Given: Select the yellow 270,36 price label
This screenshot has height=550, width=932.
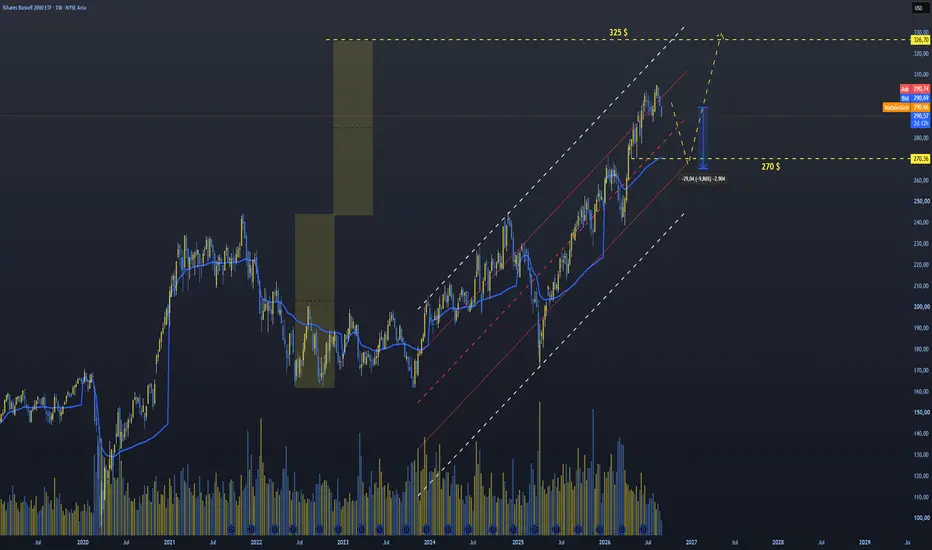Looking at the screenshot, I should (920, 159).
